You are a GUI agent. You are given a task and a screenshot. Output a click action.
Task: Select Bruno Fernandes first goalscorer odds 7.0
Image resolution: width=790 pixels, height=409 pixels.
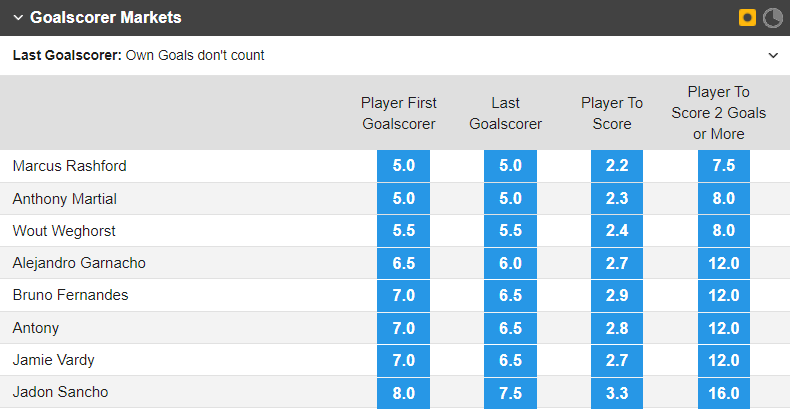[403, 295]
